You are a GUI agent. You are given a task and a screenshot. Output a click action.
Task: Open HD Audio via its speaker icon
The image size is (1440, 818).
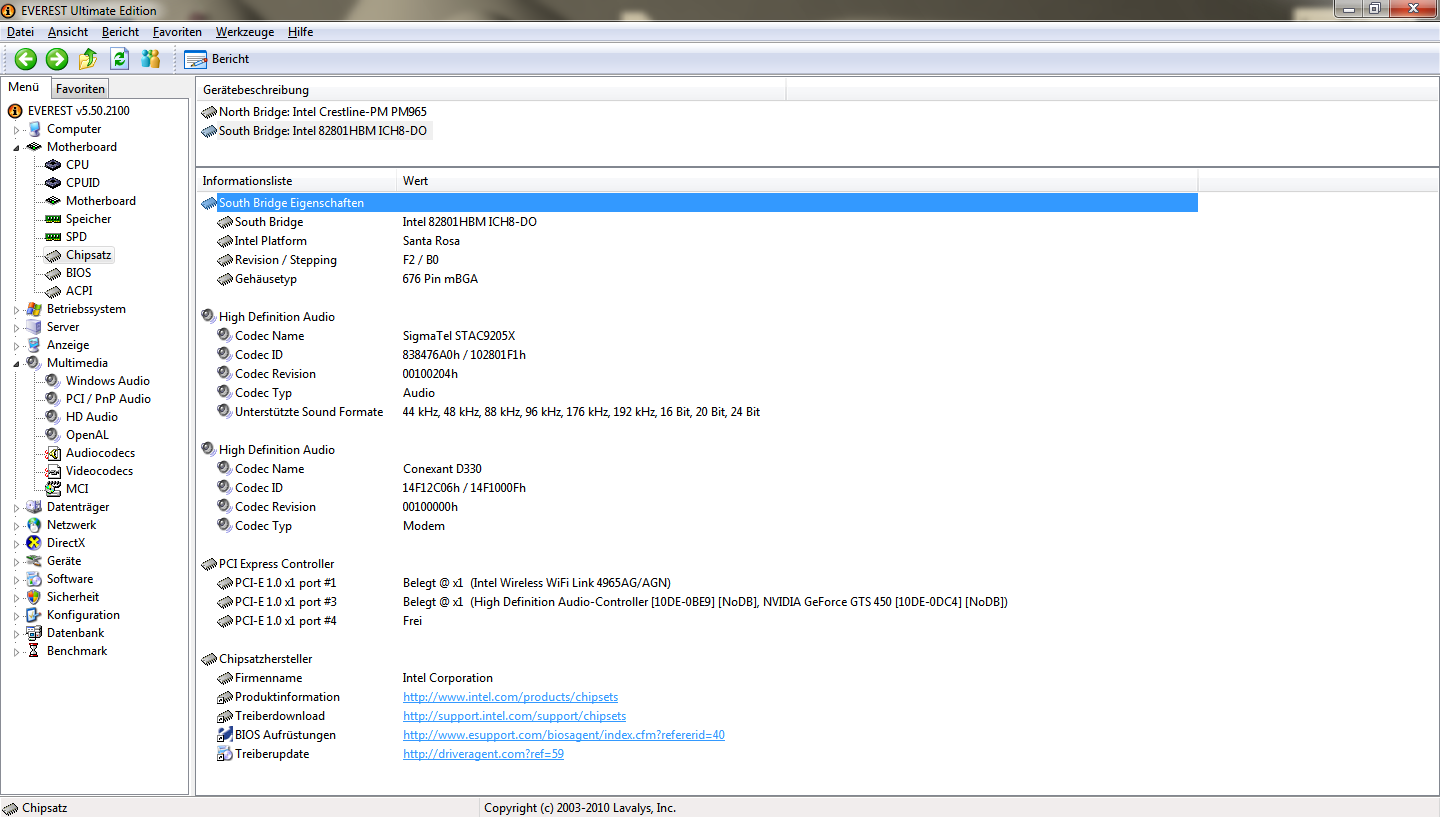(53, 417)
